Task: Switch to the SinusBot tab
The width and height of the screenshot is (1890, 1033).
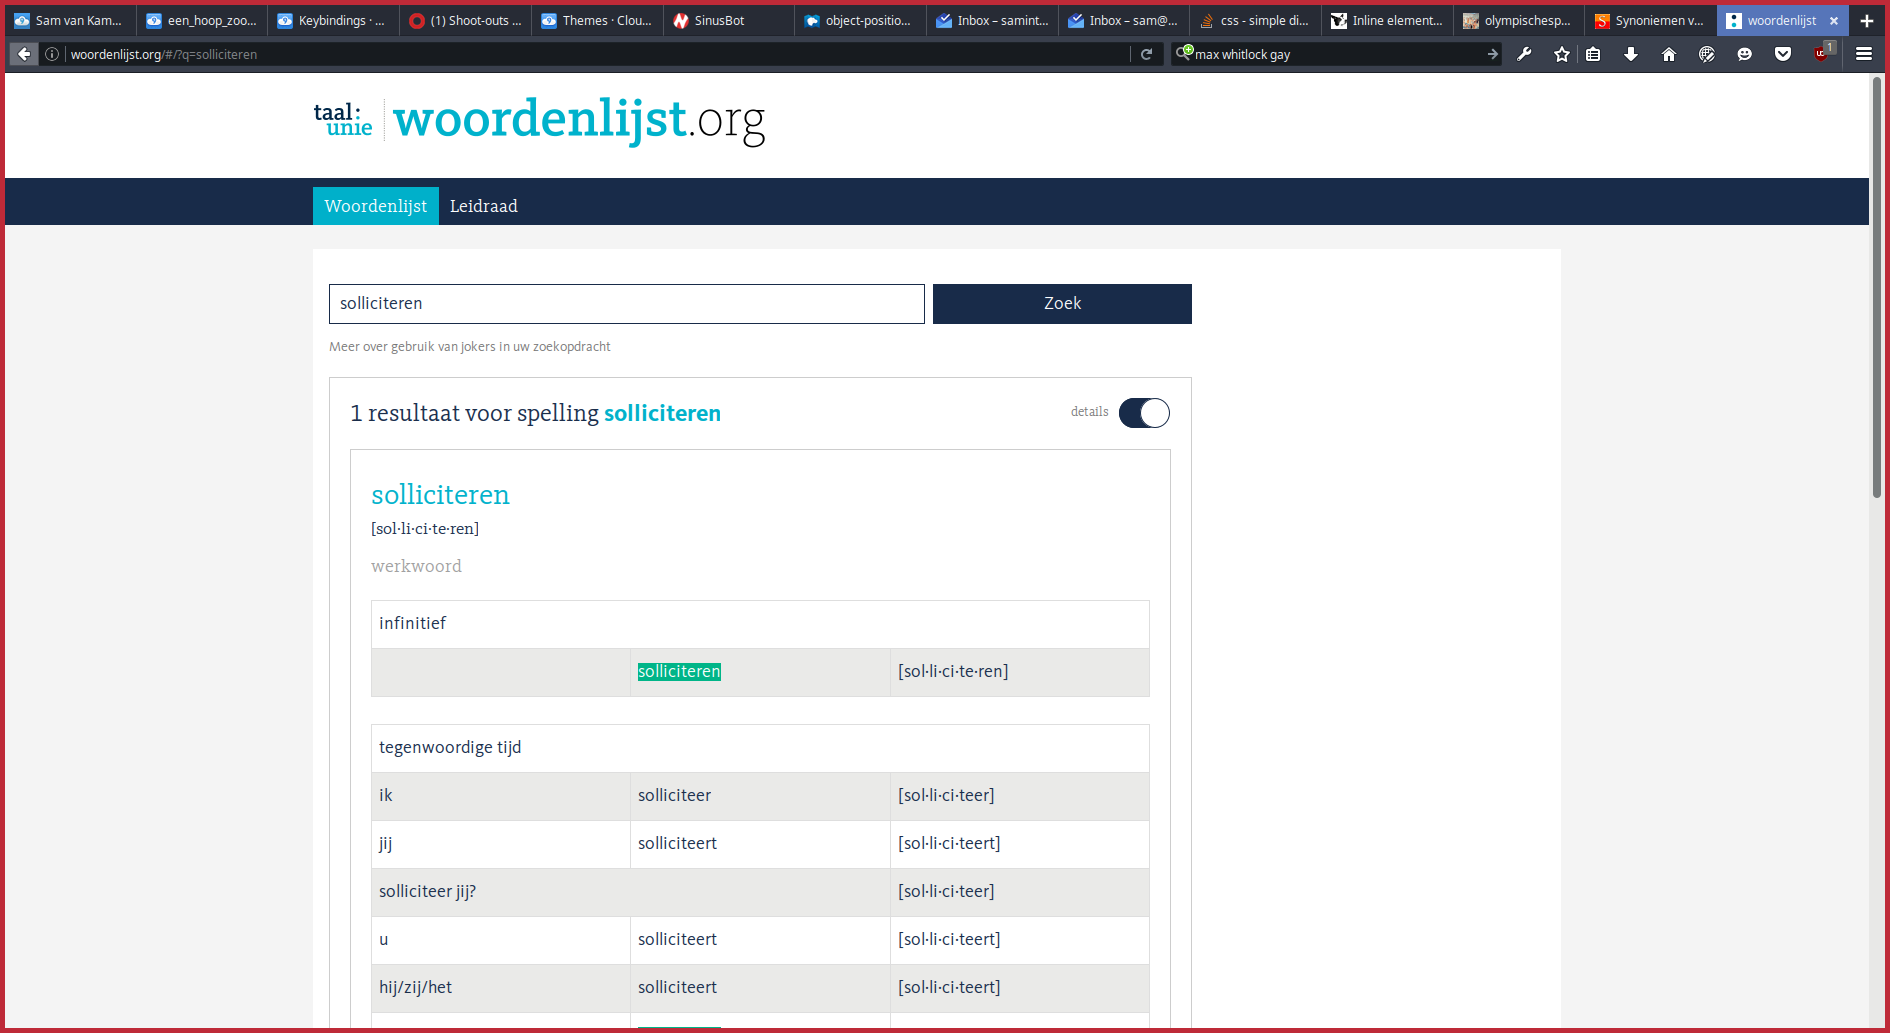Action: pyautogui.click(x=719, y=20)
